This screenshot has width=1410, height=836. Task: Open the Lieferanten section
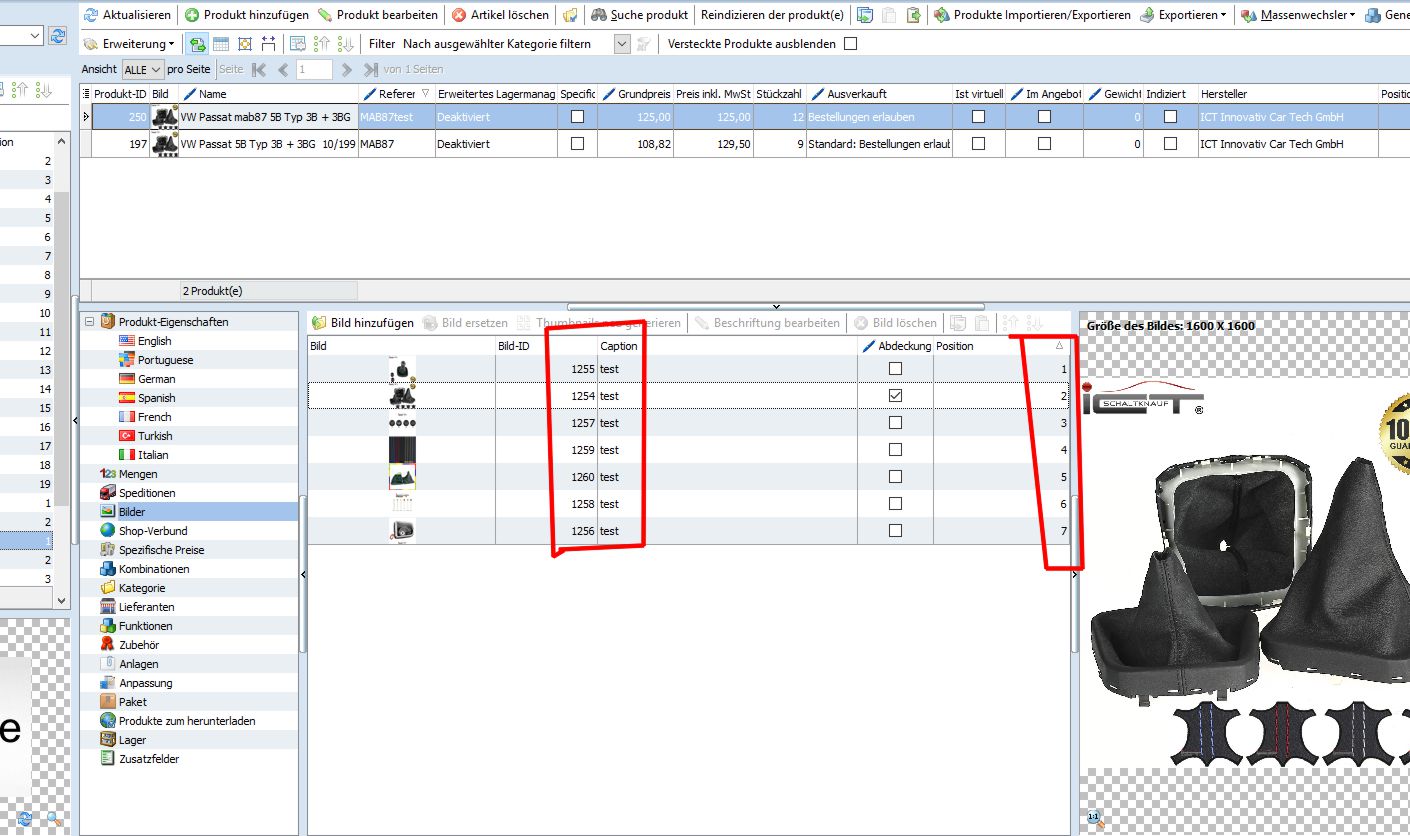pyautogui.click(x=137, y=607)
